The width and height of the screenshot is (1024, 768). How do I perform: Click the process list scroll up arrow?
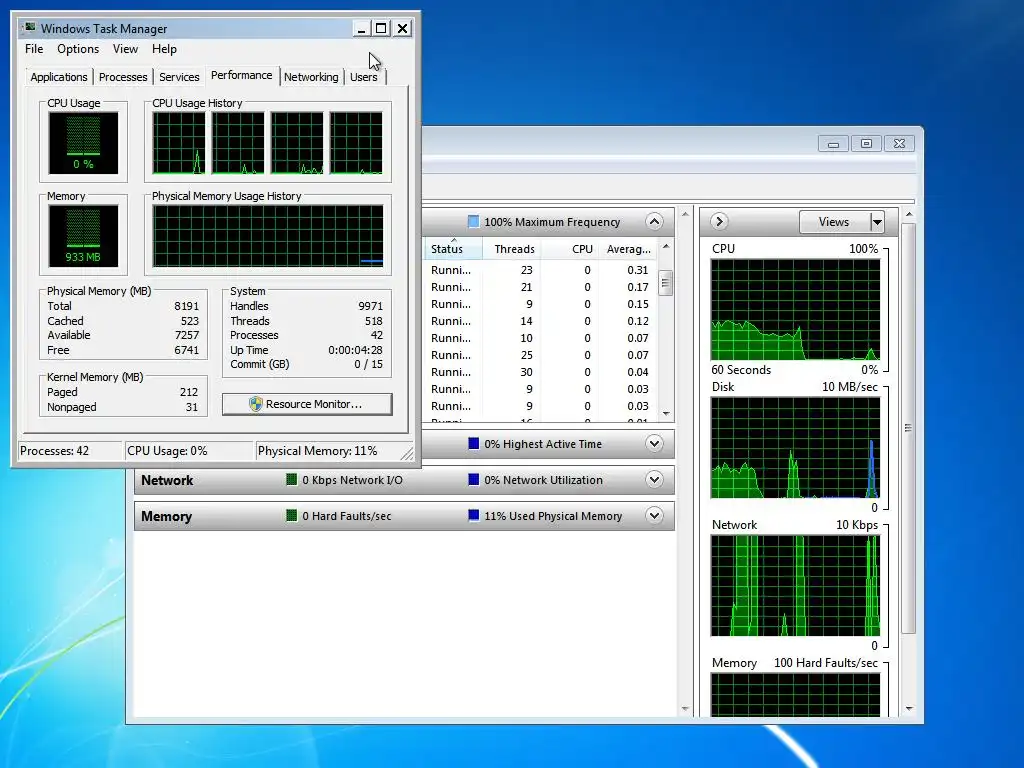coord(665,246)
